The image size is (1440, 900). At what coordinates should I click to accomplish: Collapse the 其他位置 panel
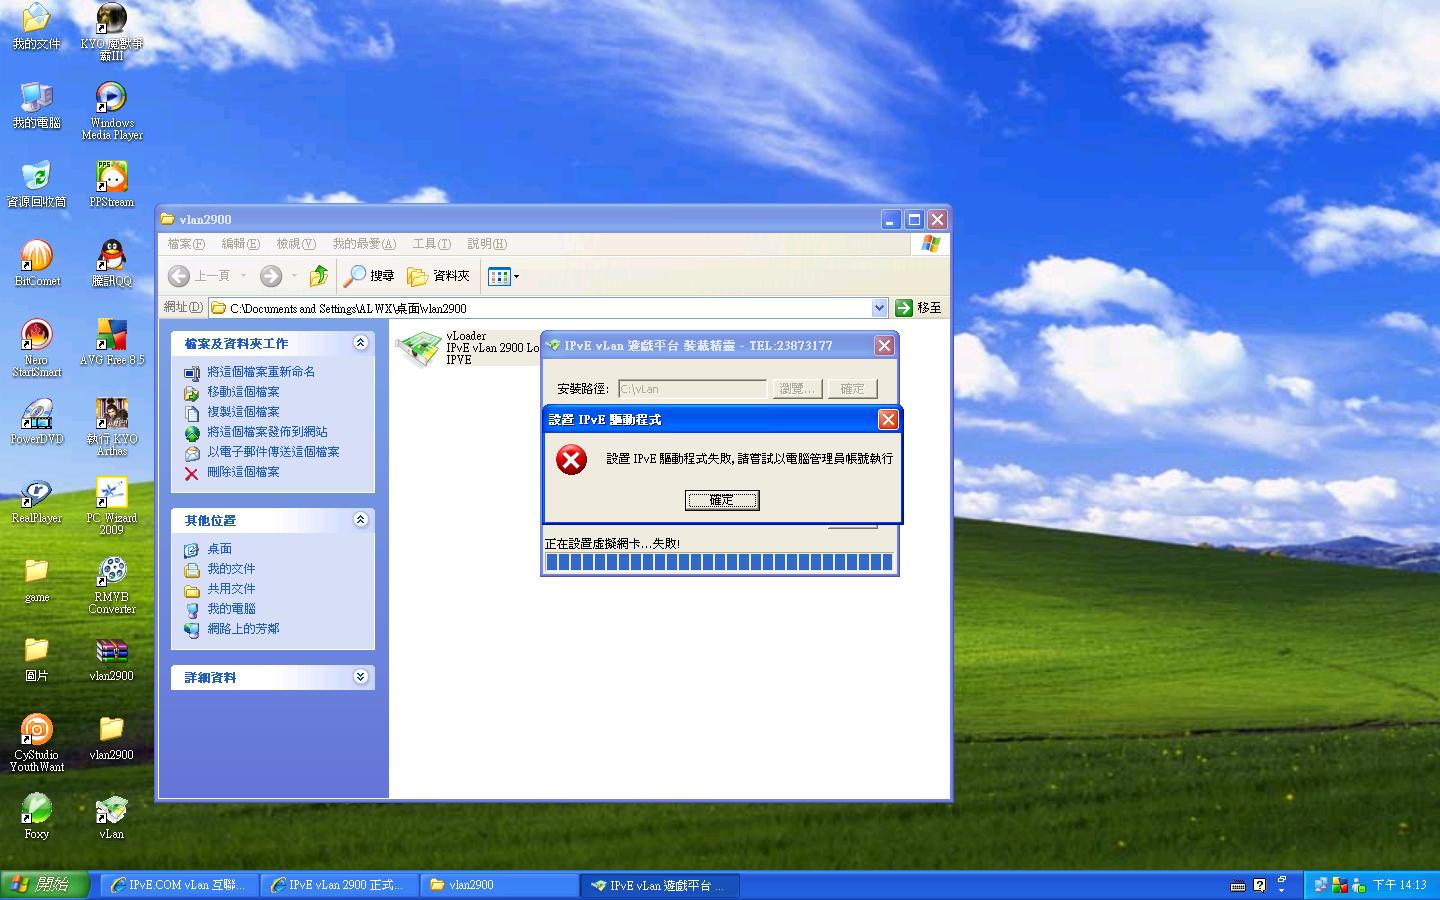[x=360, y=520]
